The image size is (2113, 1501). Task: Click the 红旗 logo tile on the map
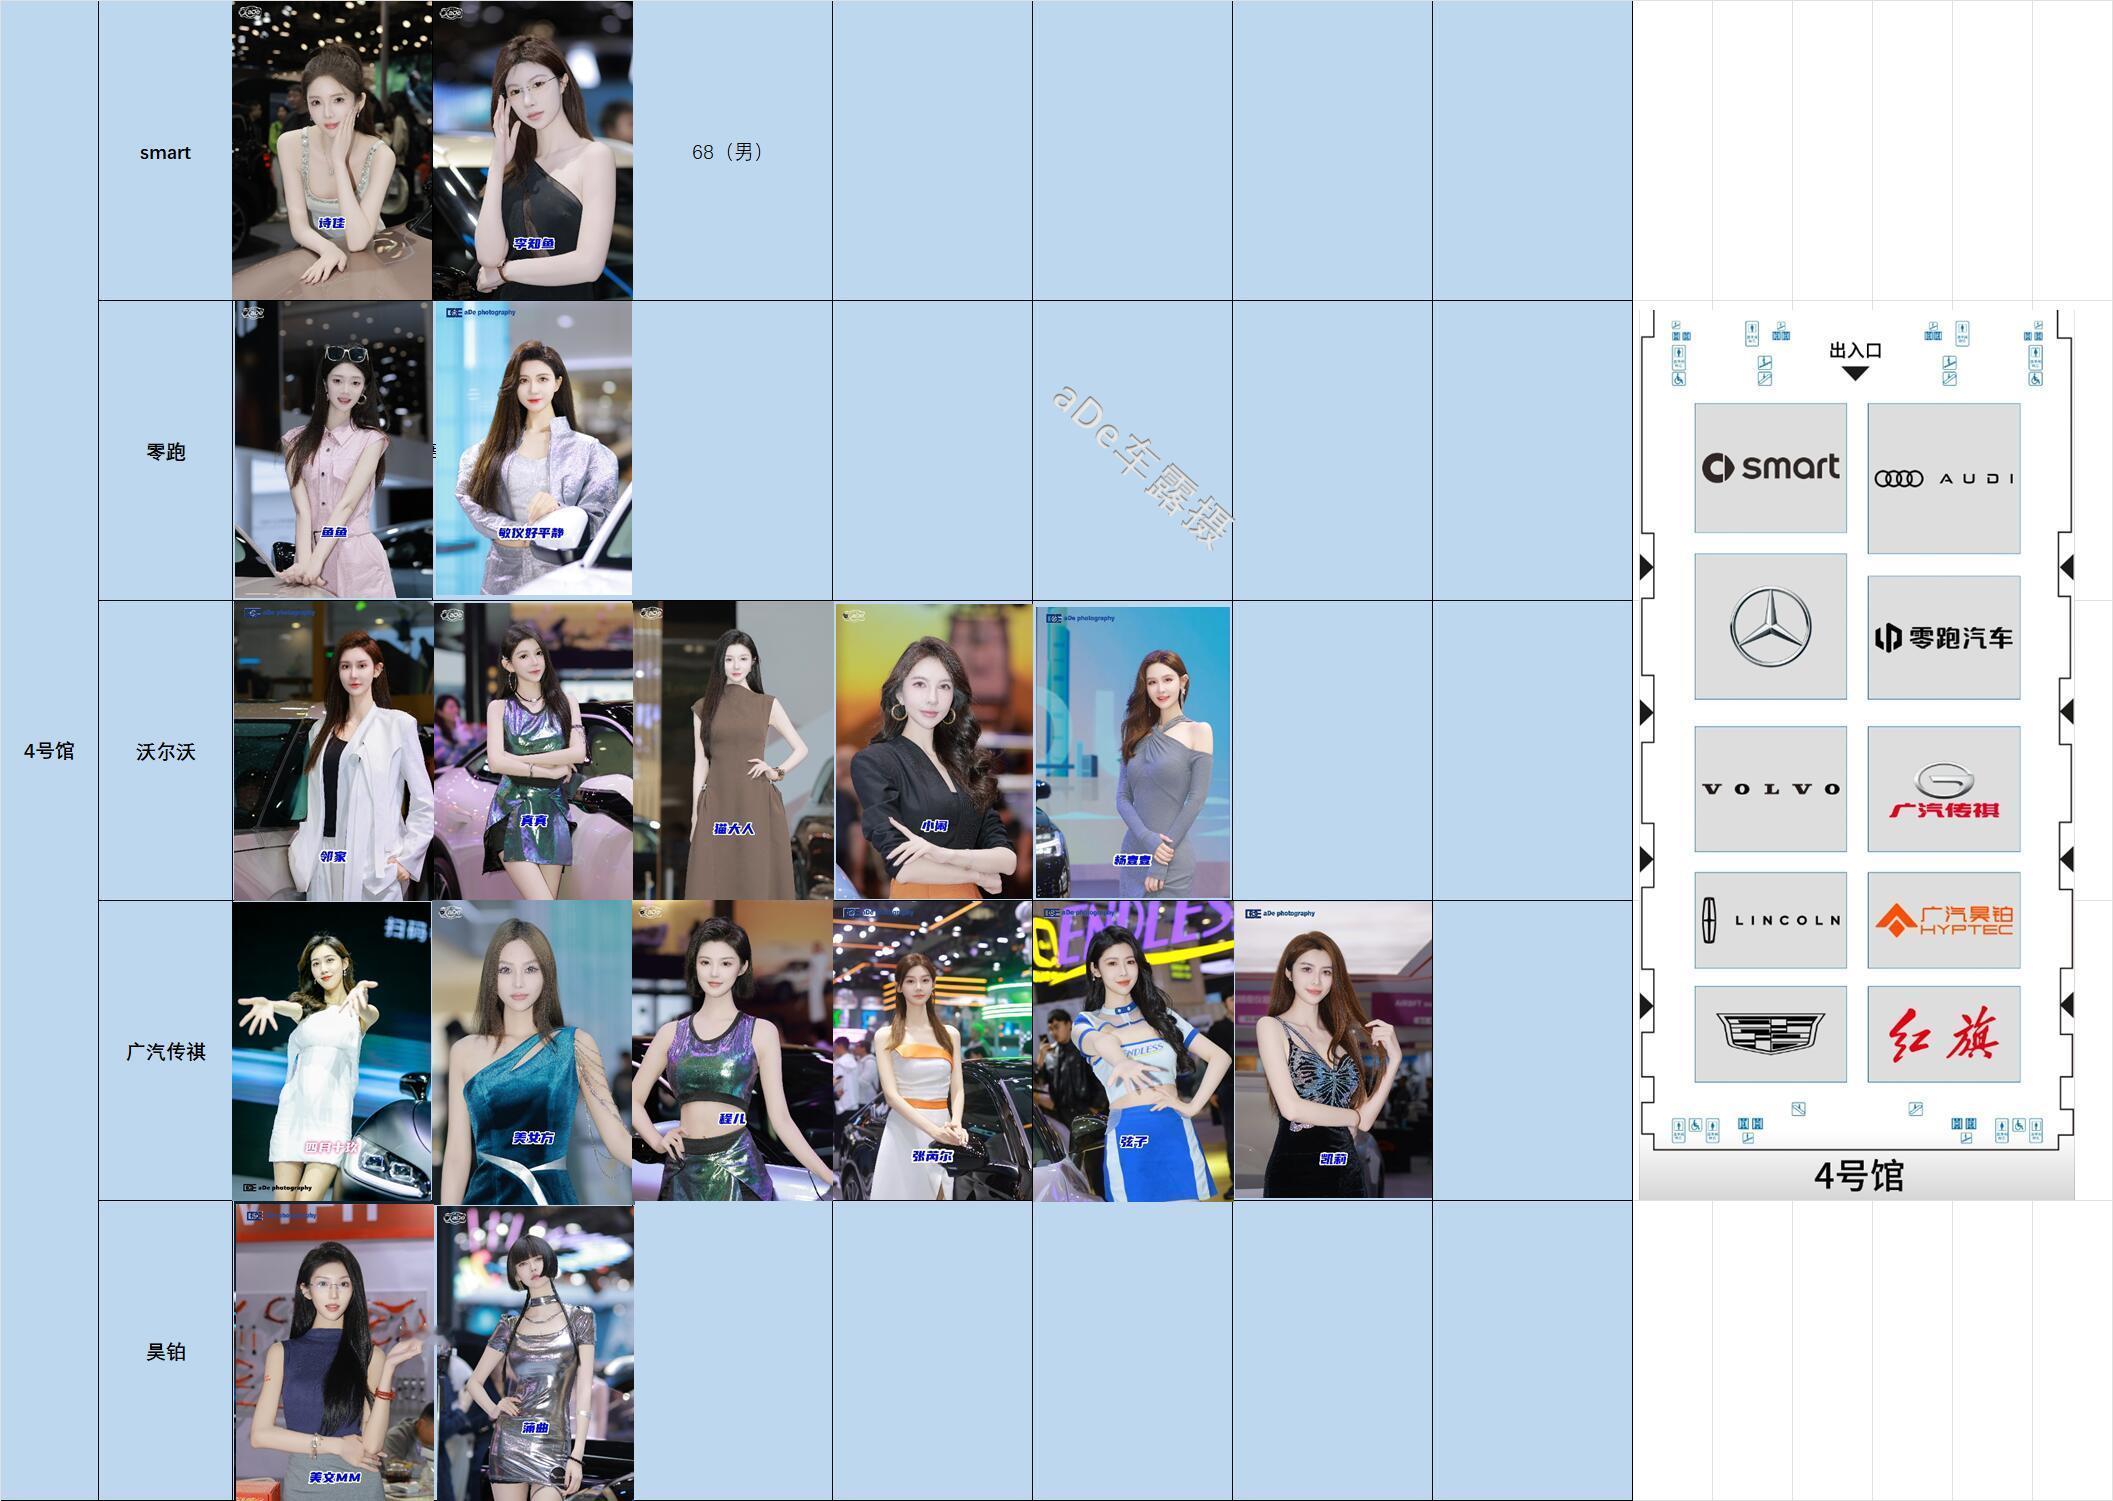1943,1034
